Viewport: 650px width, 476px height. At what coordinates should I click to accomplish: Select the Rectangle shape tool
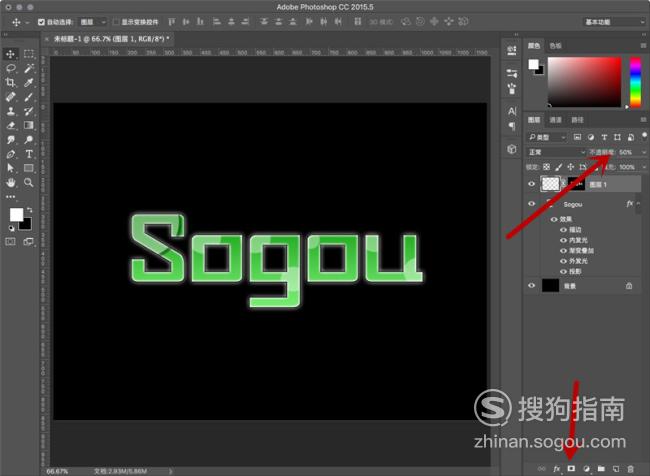[29, 168]
